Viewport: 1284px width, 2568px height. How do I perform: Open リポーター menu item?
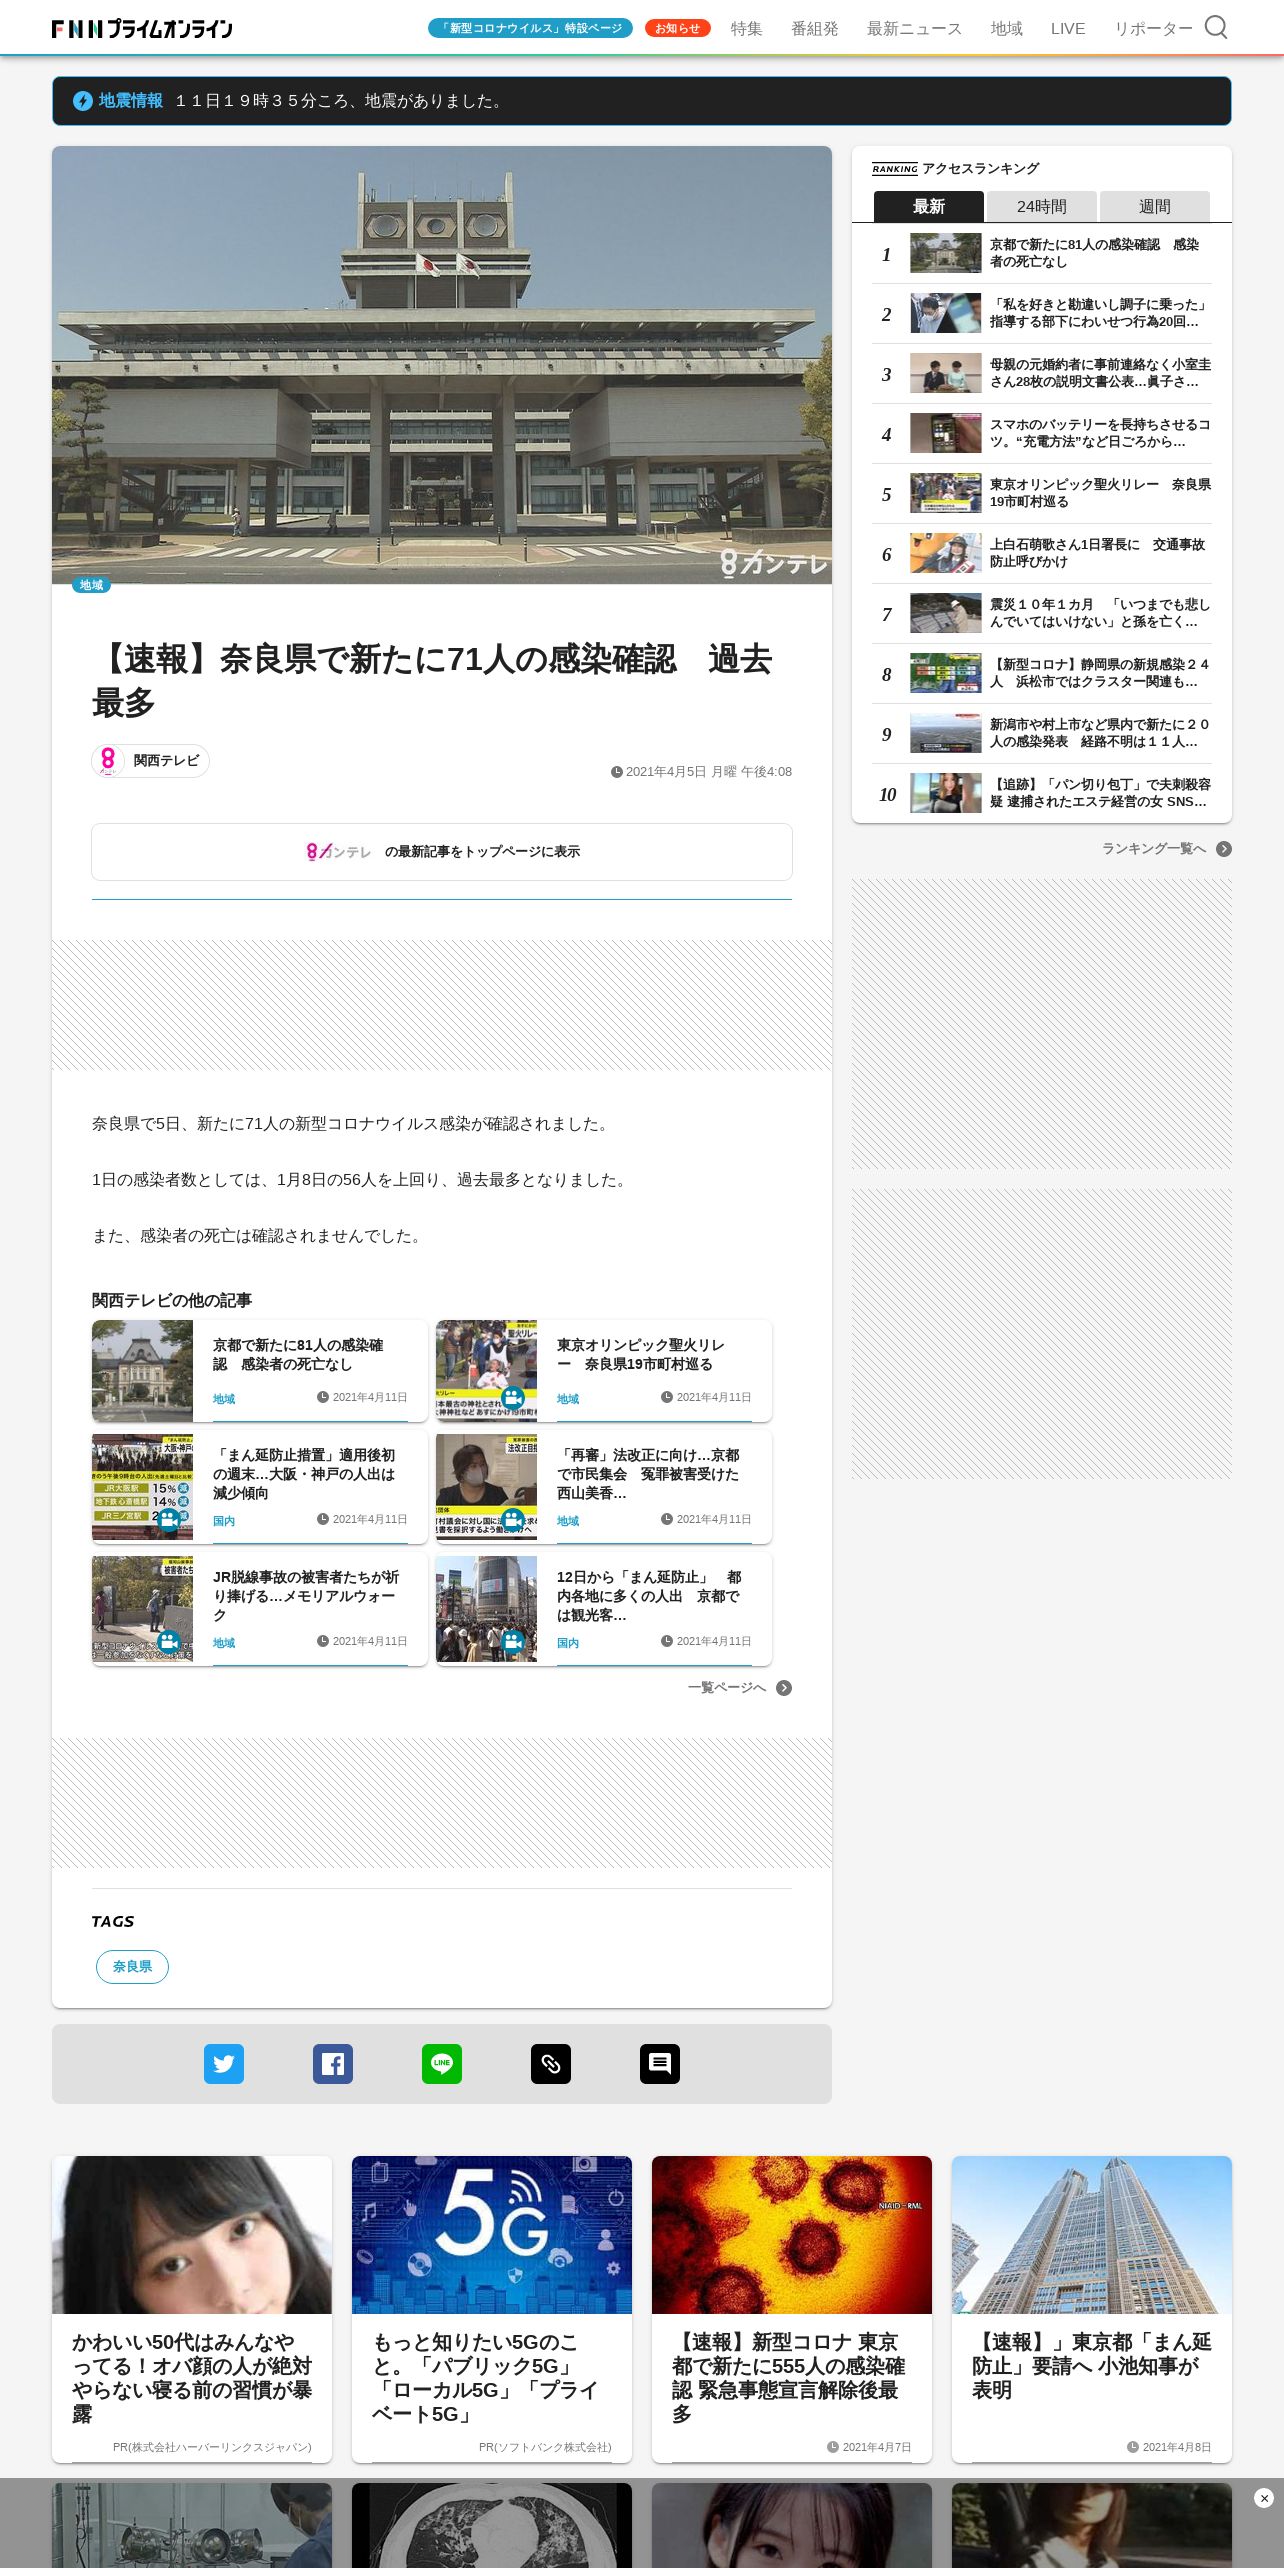pos(1153,29)
